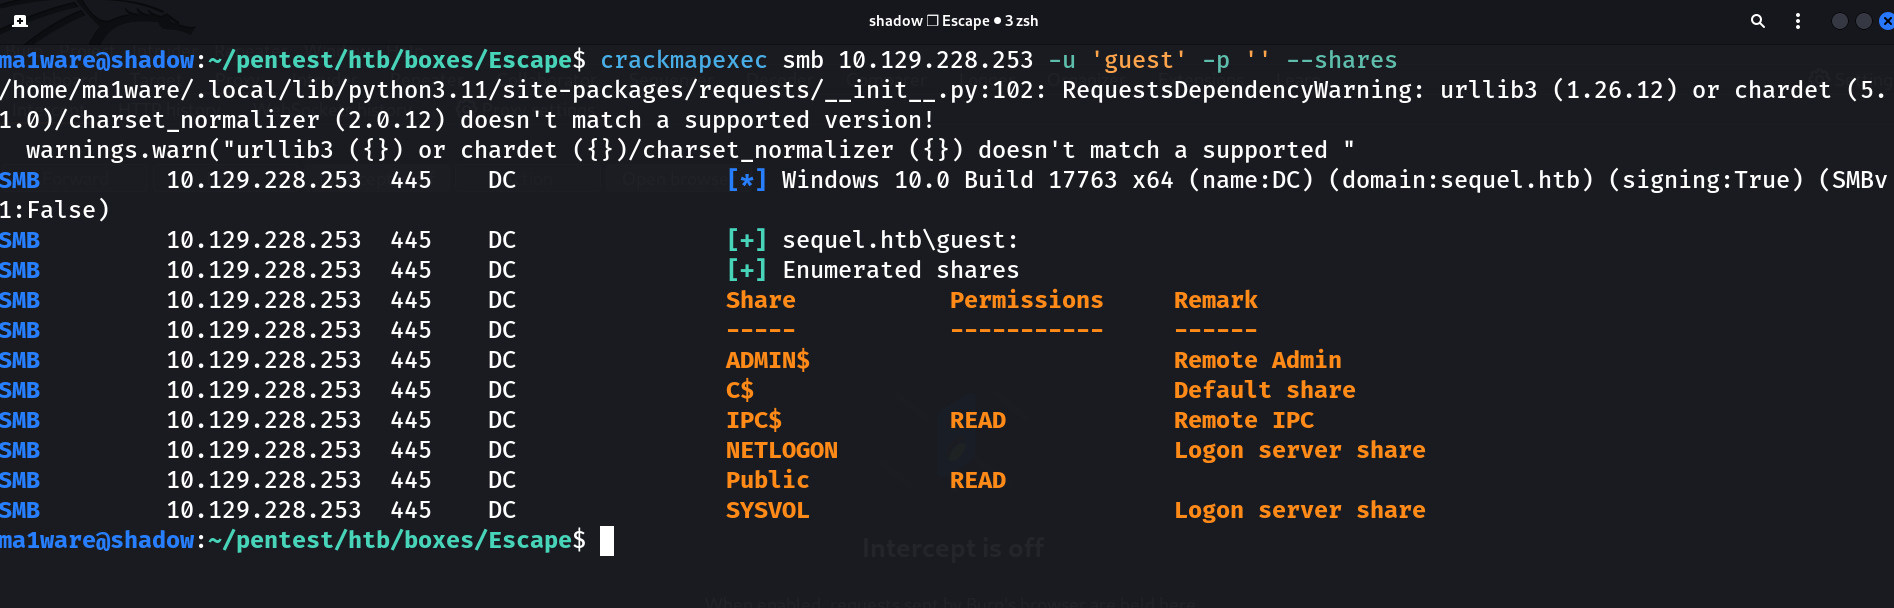Click the gray minimize window circle
This screenshot has height=608, width=1894.
pyautogui.click(x=1839, y=21)
